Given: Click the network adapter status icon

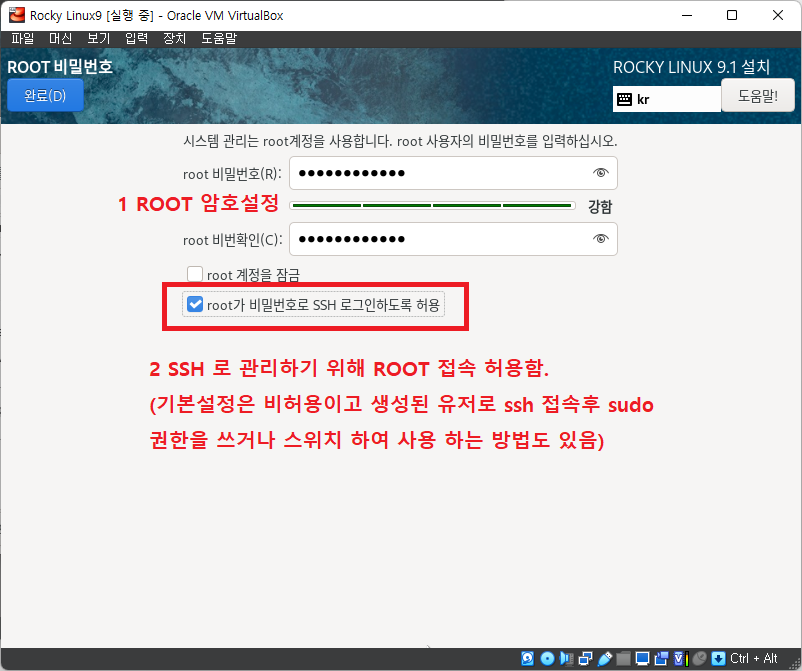Looking at the screenshot, I should point(585,659).
